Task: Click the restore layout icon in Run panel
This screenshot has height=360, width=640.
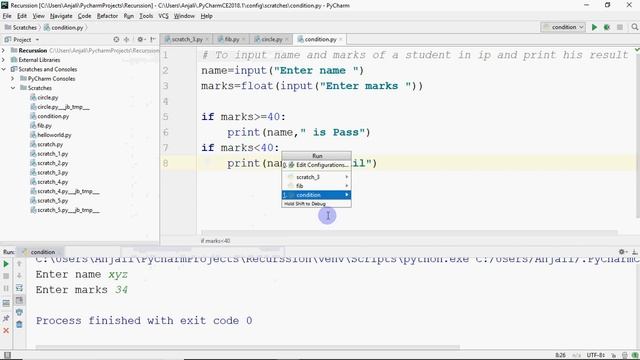Action: [6, 303]
